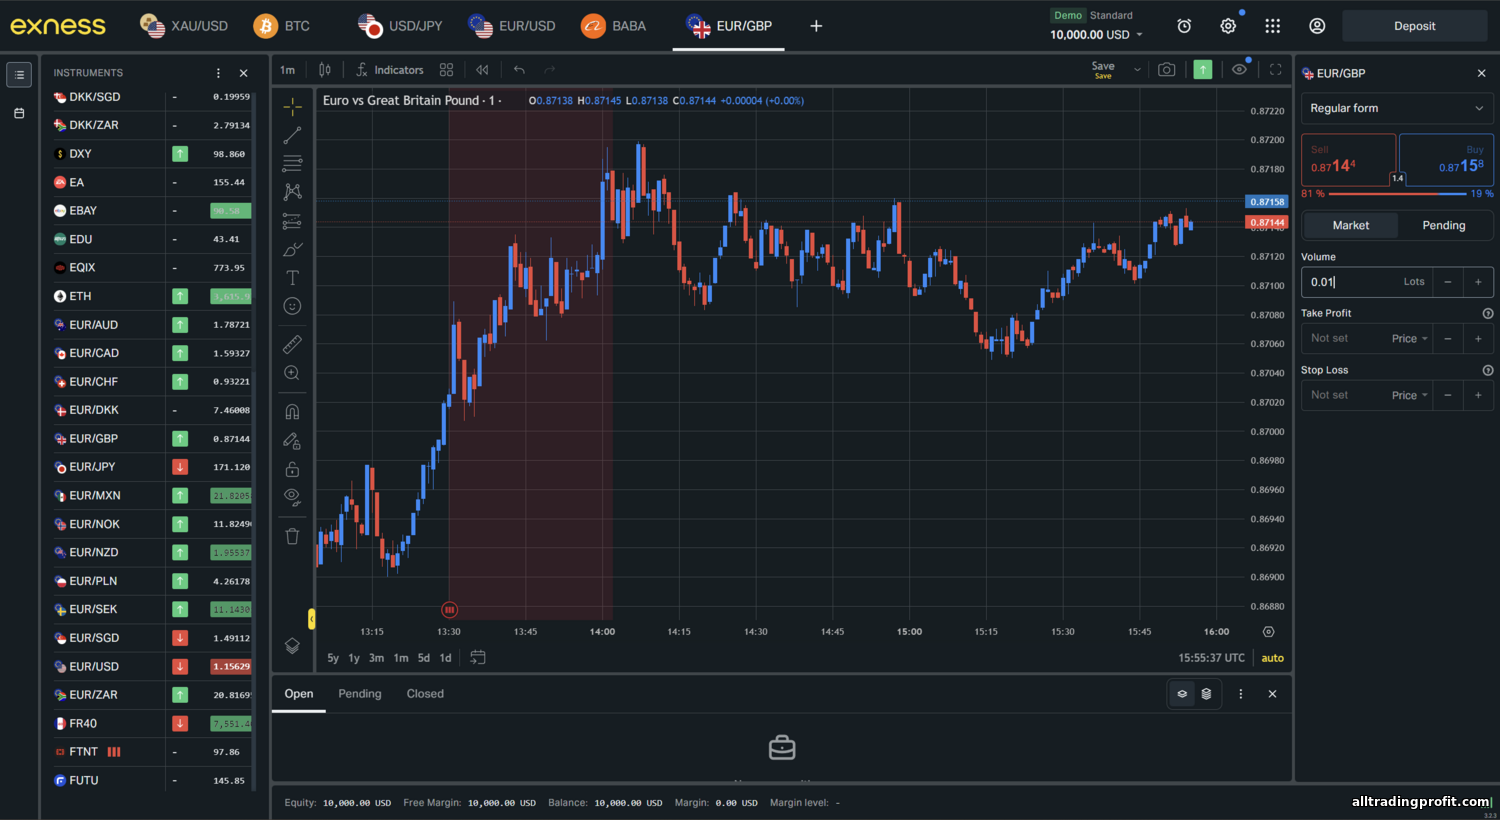Open the USD/JPY instrument tab
This screenshot has height=820, width=1500.
pyautogui.click(x=401, y=26)
